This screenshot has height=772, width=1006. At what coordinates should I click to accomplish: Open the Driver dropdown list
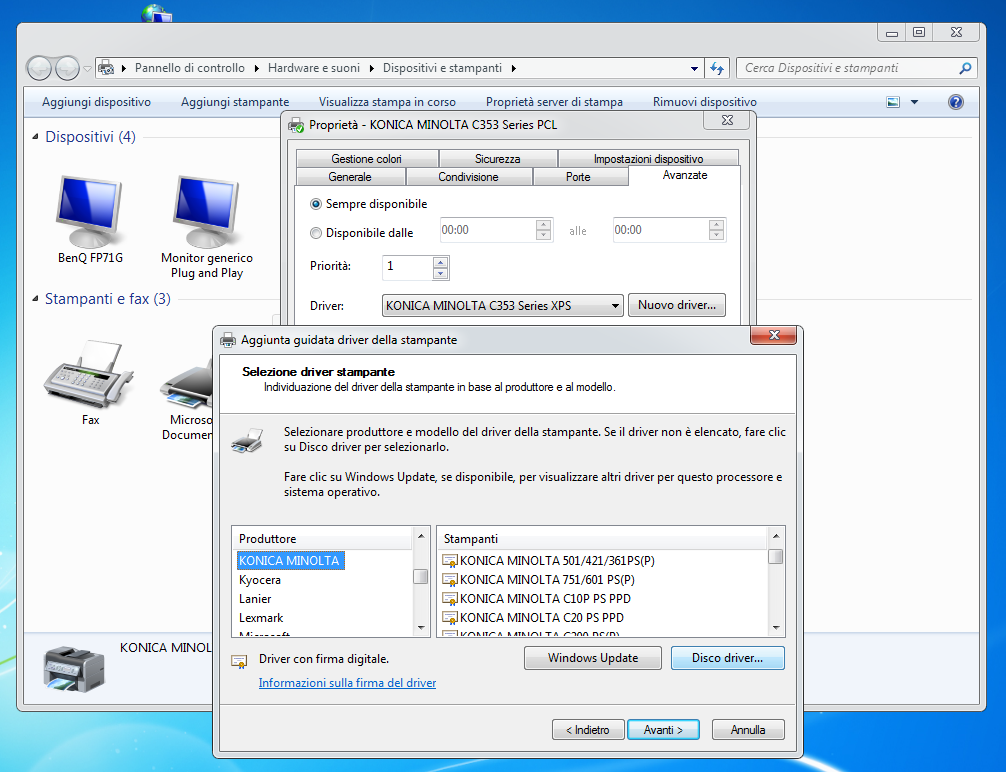pos(615,306)
